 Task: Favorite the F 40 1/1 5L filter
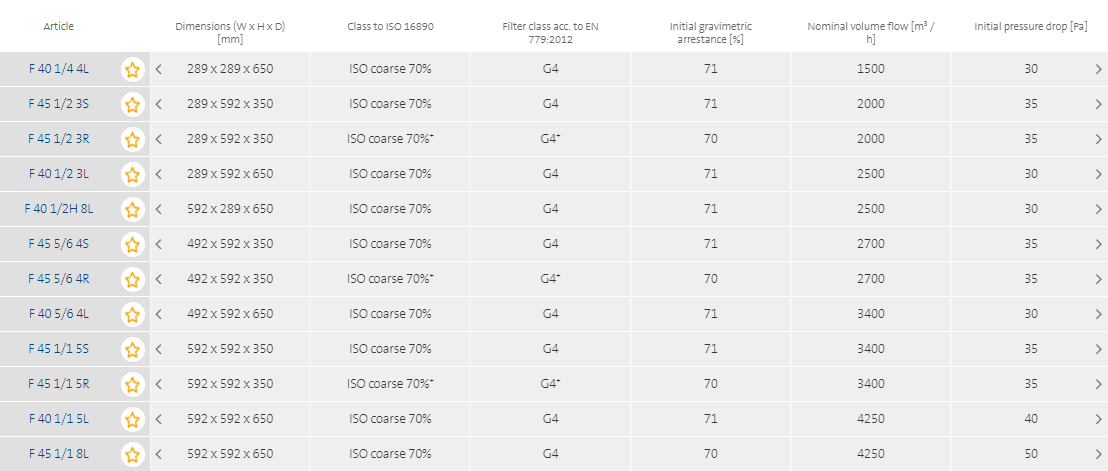[x=132, y=419]
